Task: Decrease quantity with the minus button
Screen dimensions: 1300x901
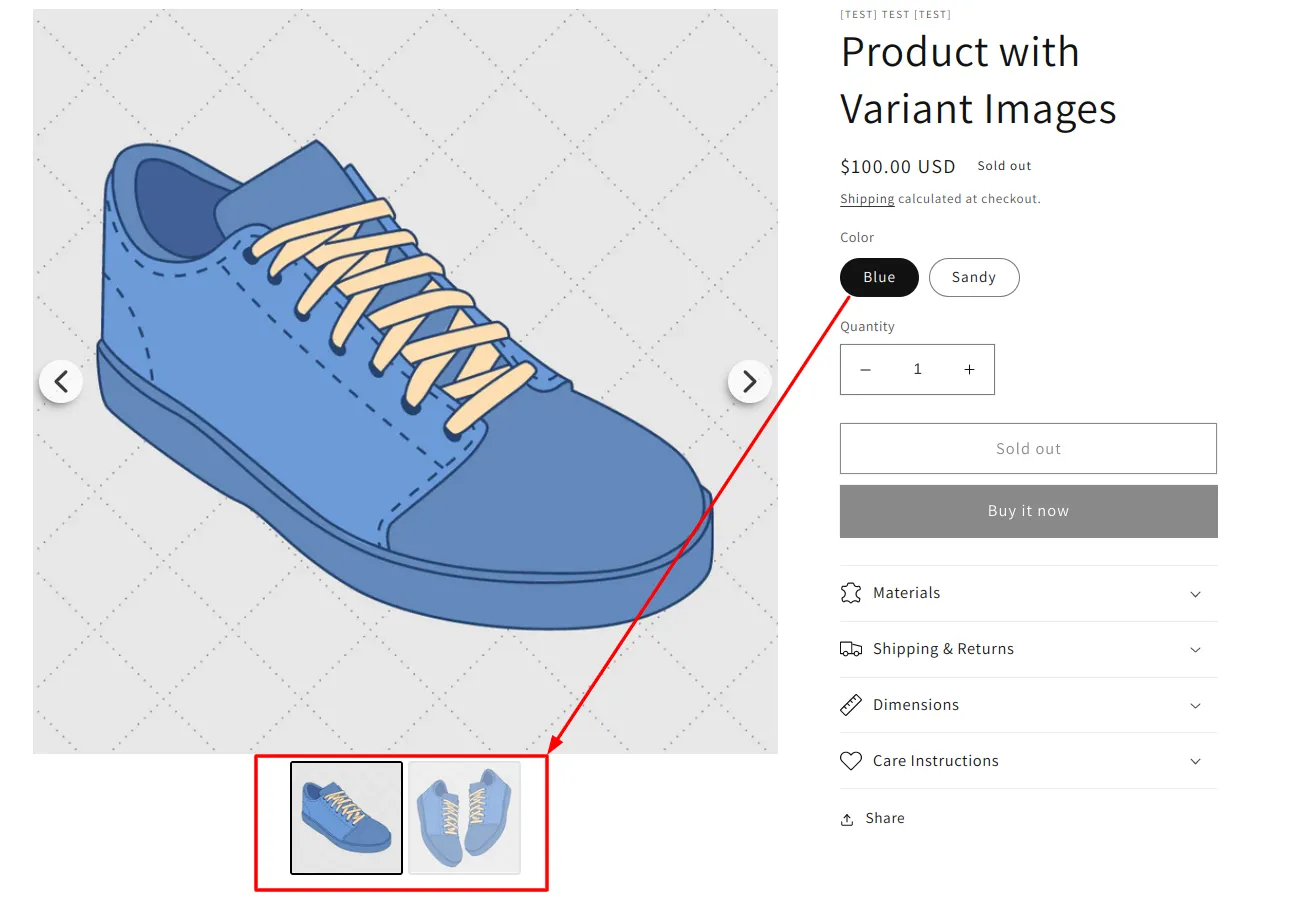Action: pyautogui.click(x=866, y=370)
